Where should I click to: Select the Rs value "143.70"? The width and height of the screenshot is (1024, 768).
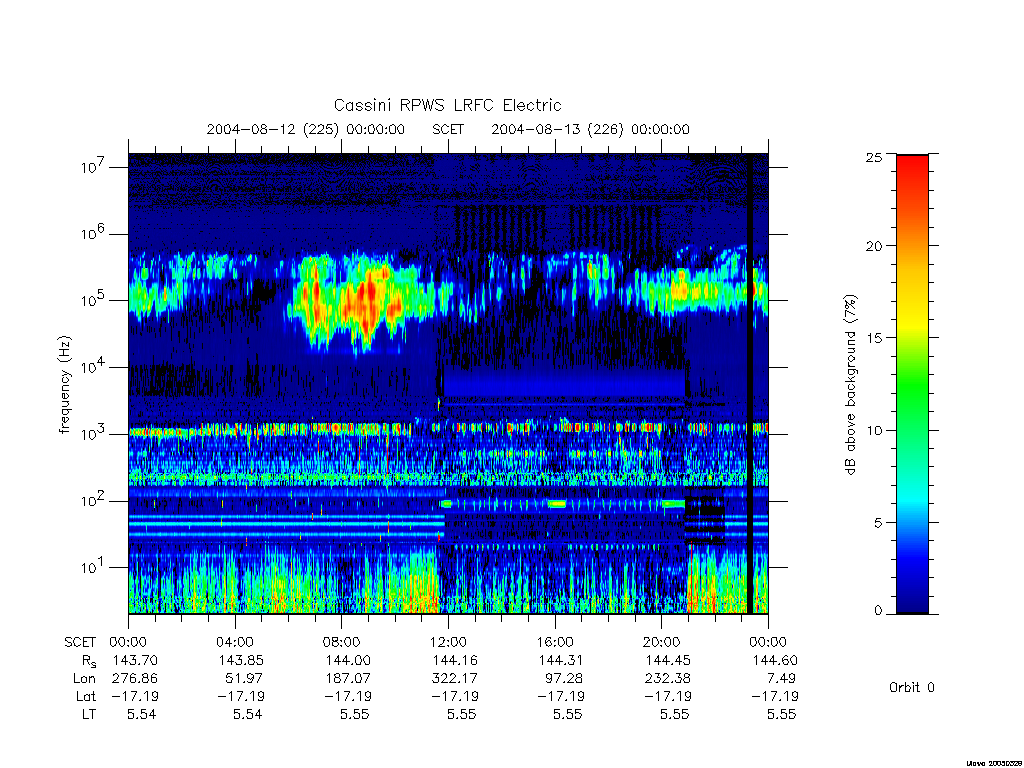pyautogui.click(x=135, y=660)
